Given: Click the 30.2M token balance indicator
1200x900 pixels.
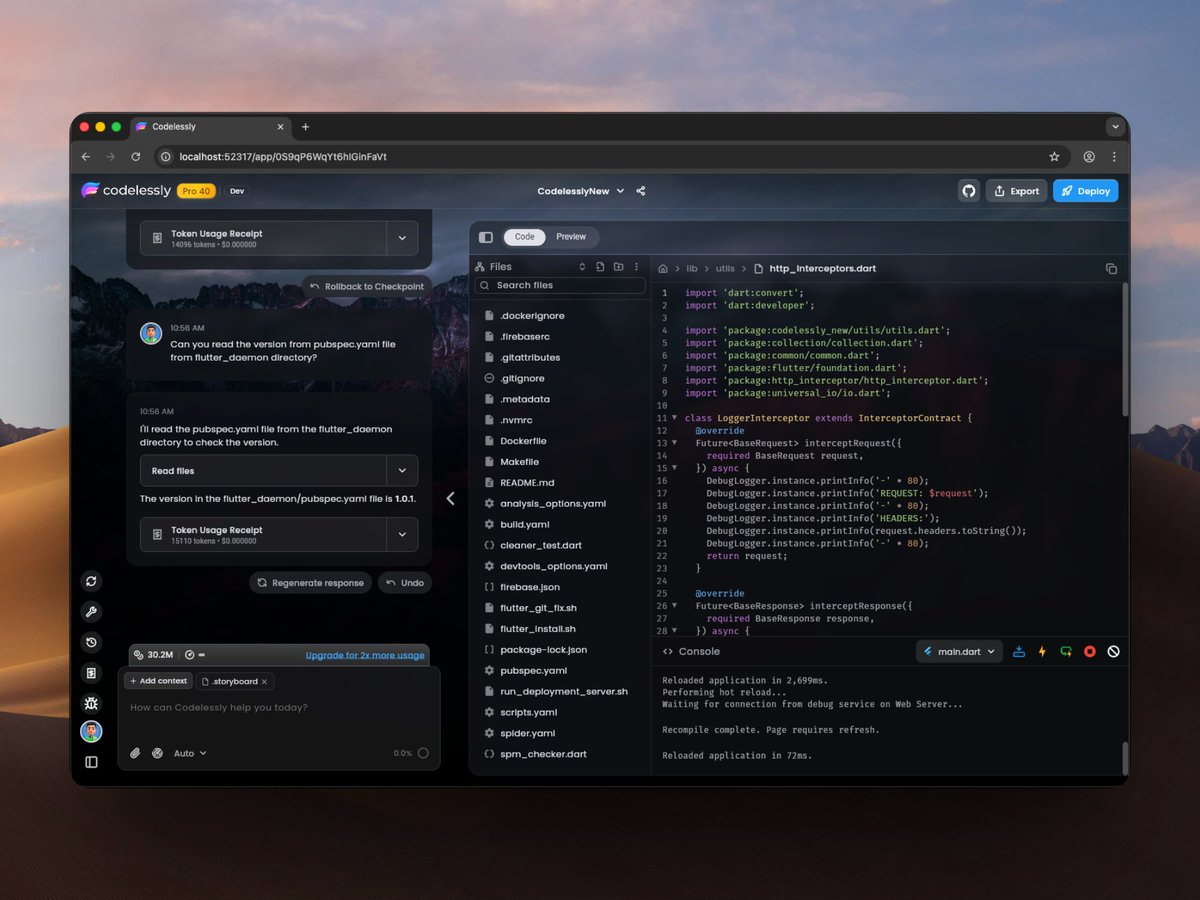Looking at the screenshot, I should tap(154, 655).
